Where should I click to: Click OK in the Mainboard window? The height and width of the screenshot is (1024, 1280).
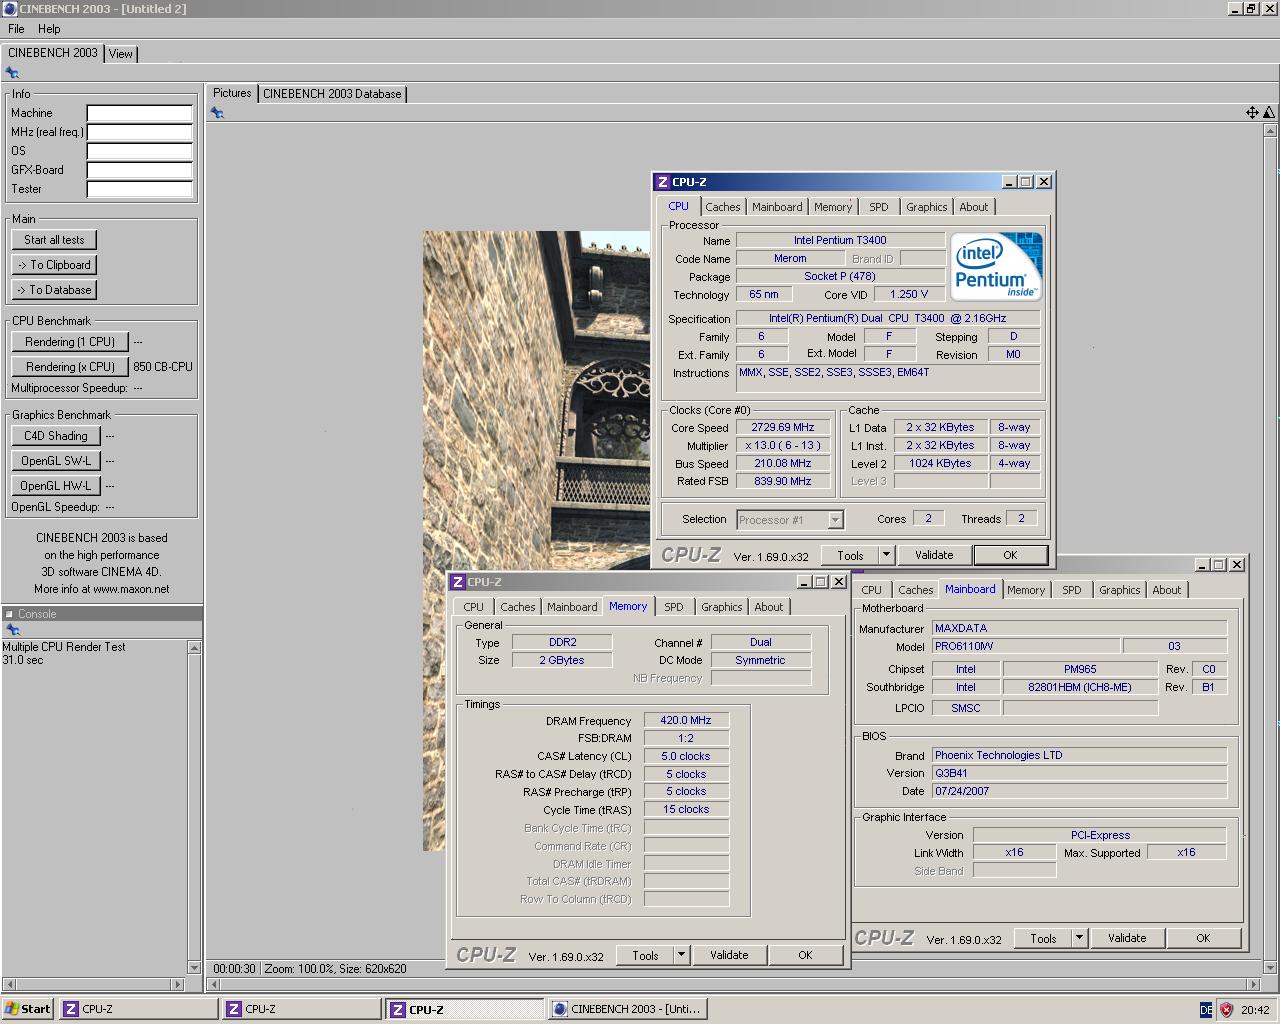pos(1203,938)
